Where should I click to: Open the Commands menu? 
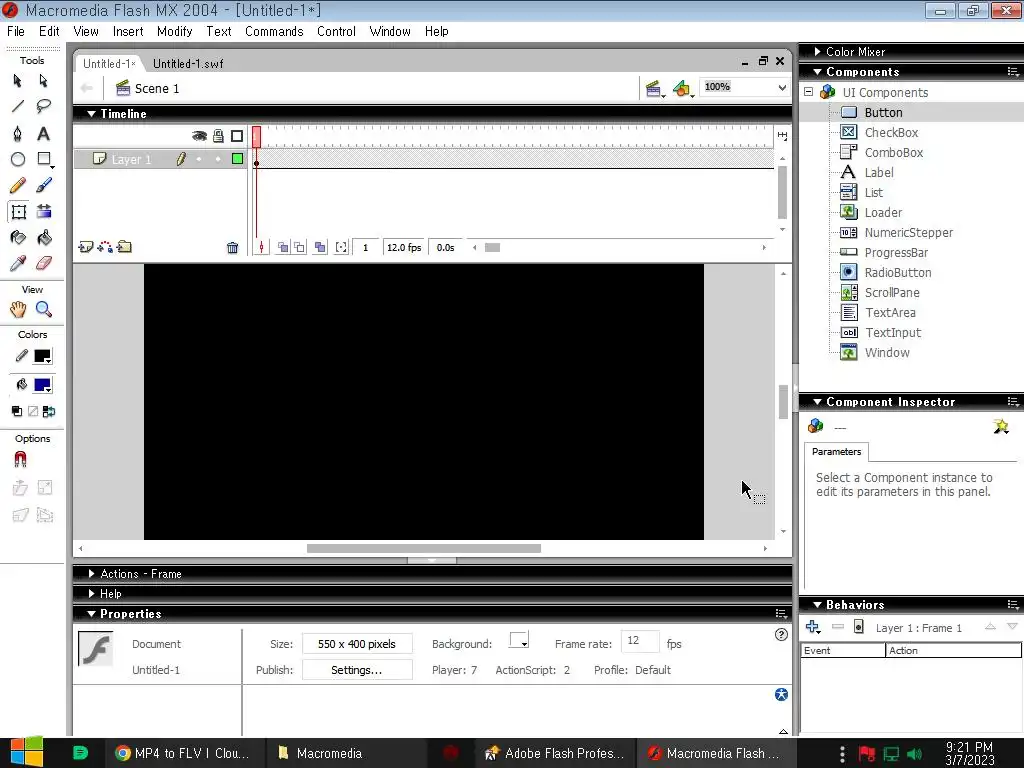pyautogui.click(x=274, y=31)
